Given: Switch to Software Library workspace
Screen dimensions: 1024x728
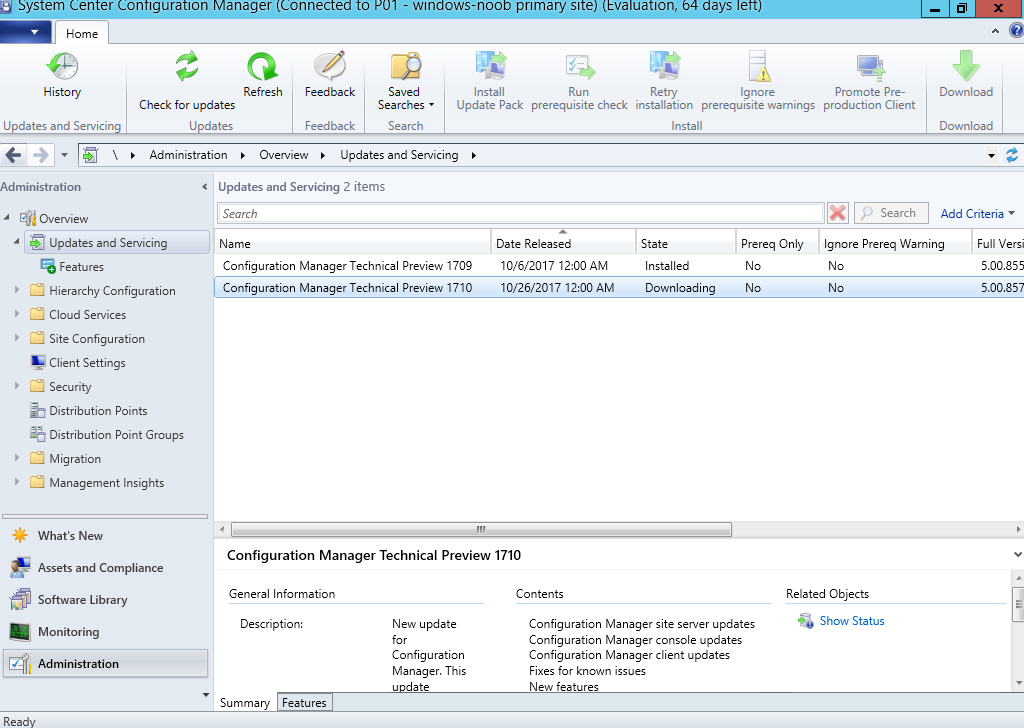Looking at the screenshot, I should point(82,599).
